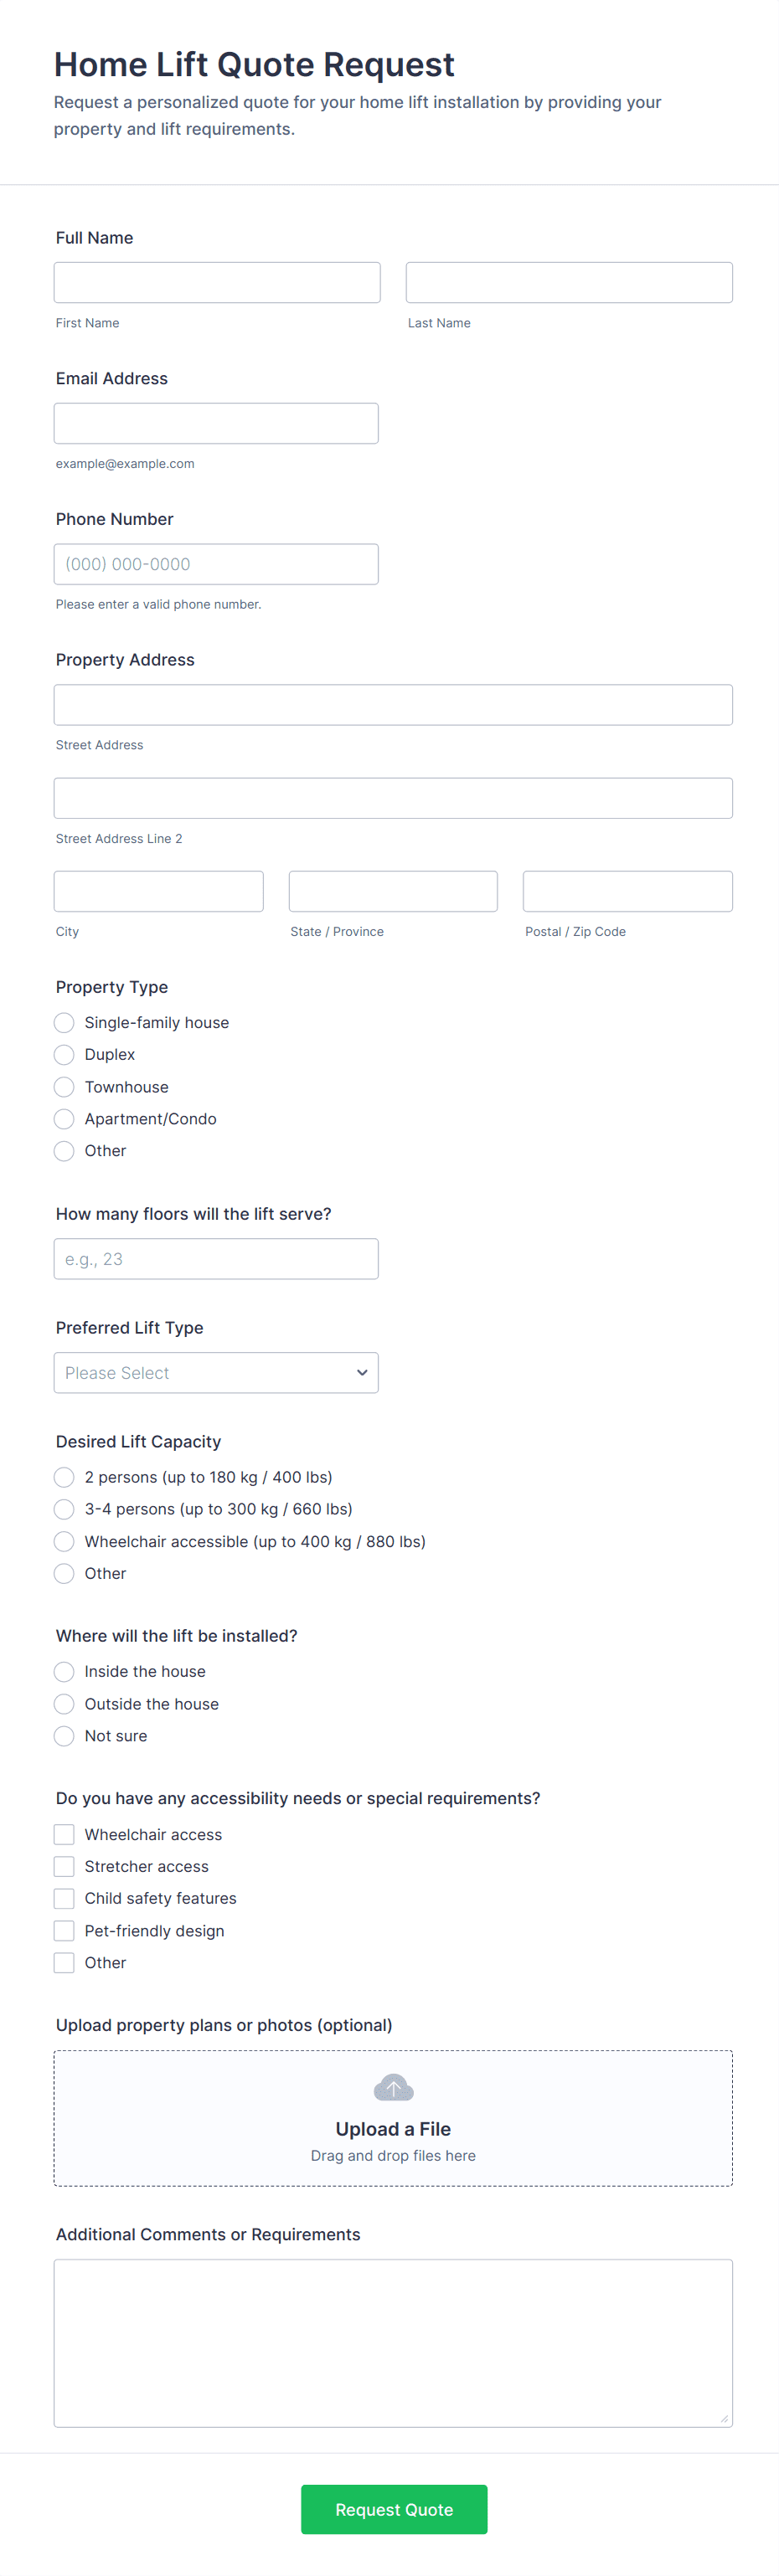Choose the Townhouse radio option
Screen dimensions: 779x2576
click(x=64, y=1087)
